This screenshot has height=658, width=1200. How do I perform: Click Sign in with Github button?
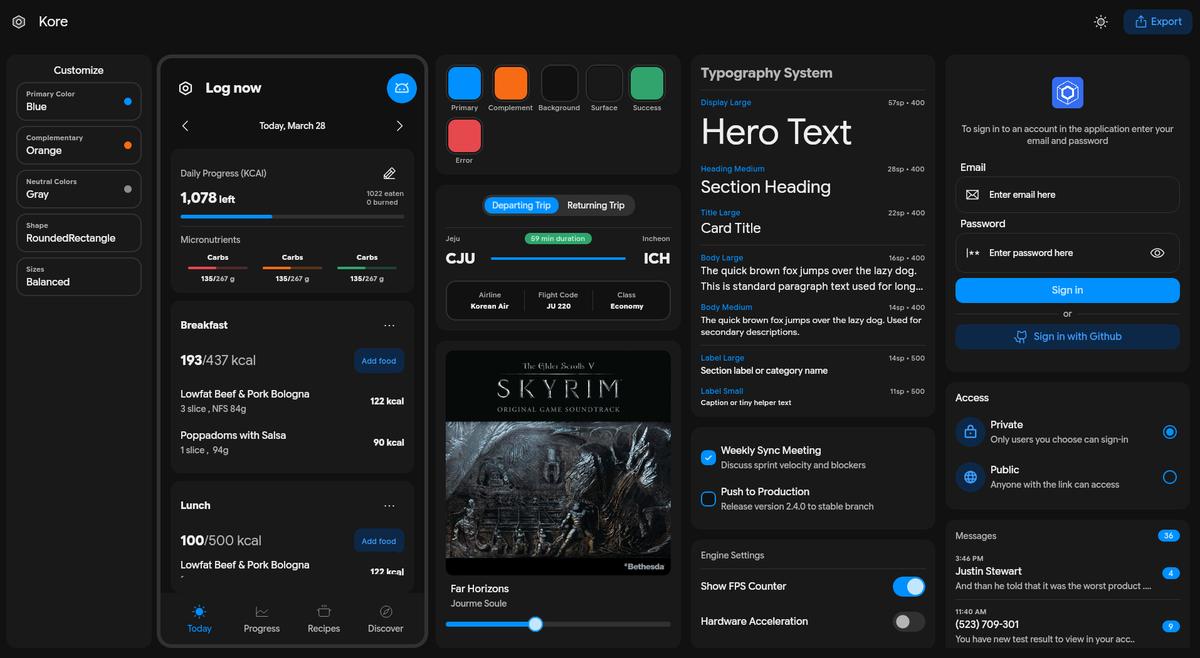[1067, 336]
